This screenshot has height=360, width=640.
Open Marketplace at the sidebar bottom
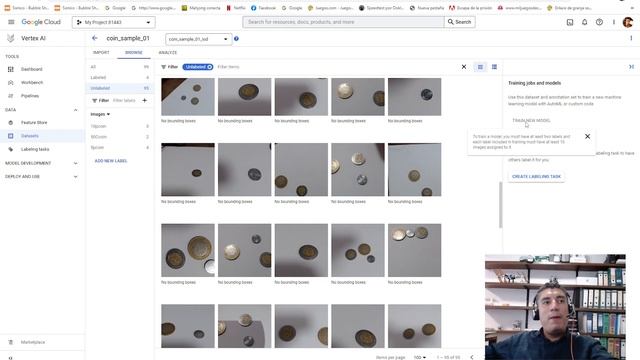click(33, 342)
